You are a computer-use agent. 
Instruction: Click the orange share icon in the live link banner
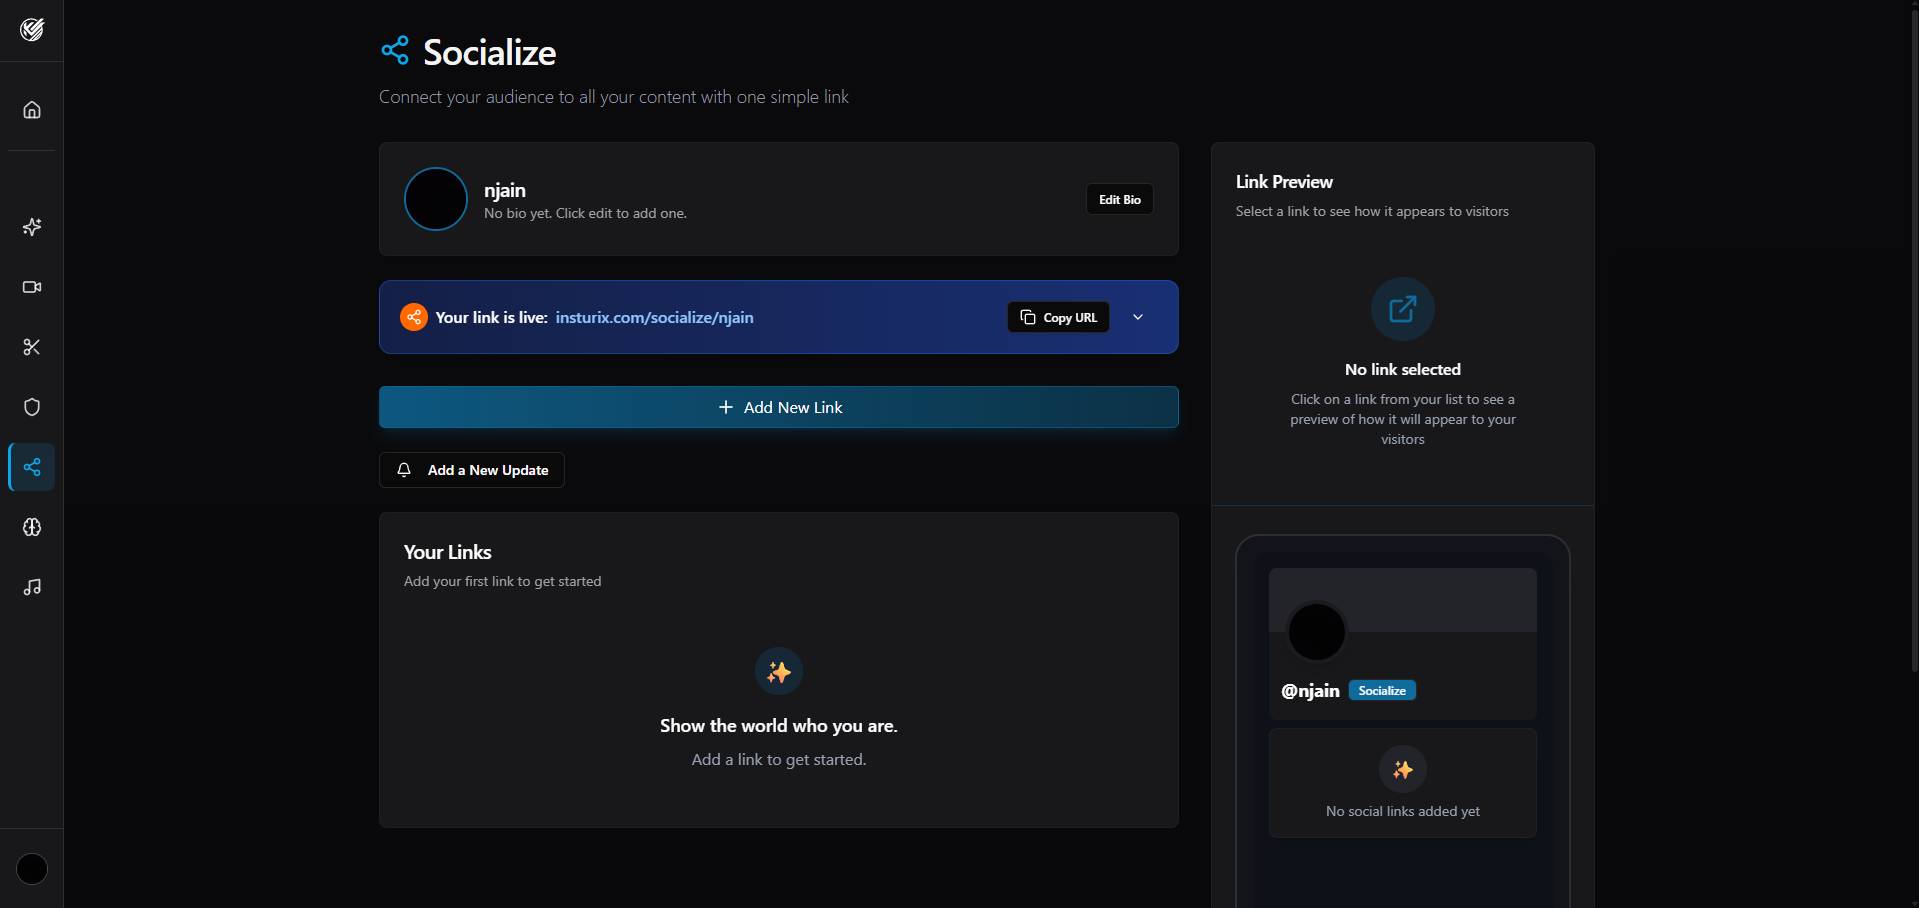tap(413, 317)
